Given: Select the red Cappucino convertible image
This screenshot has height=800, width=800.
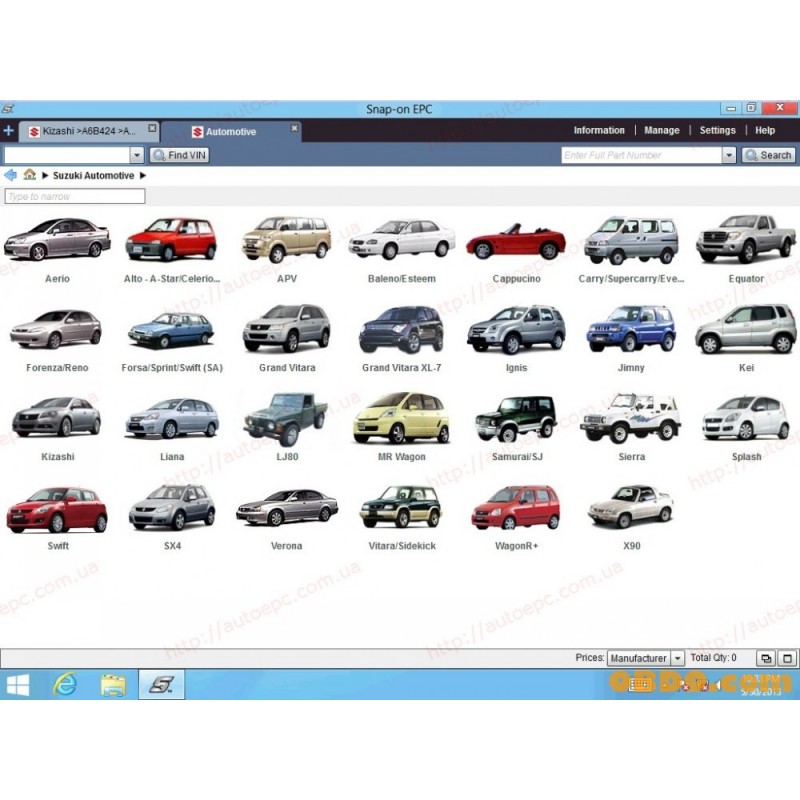Looking at the screenshot, I should coord(516,241).
